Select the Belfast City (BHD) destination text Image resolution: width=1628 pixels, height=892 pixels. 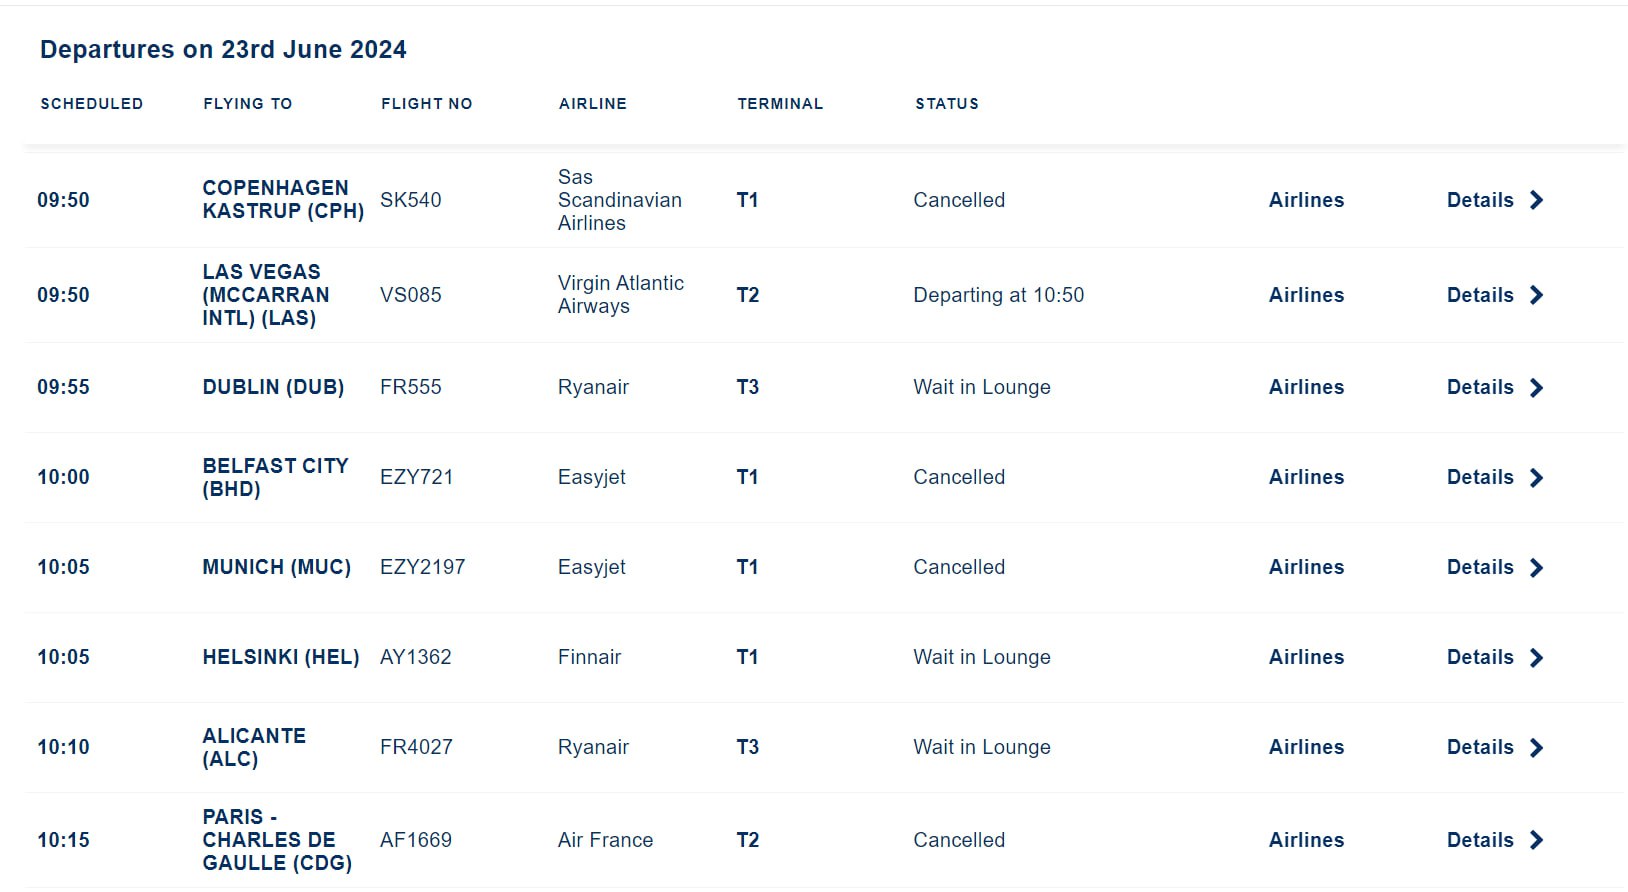[275, 477]
